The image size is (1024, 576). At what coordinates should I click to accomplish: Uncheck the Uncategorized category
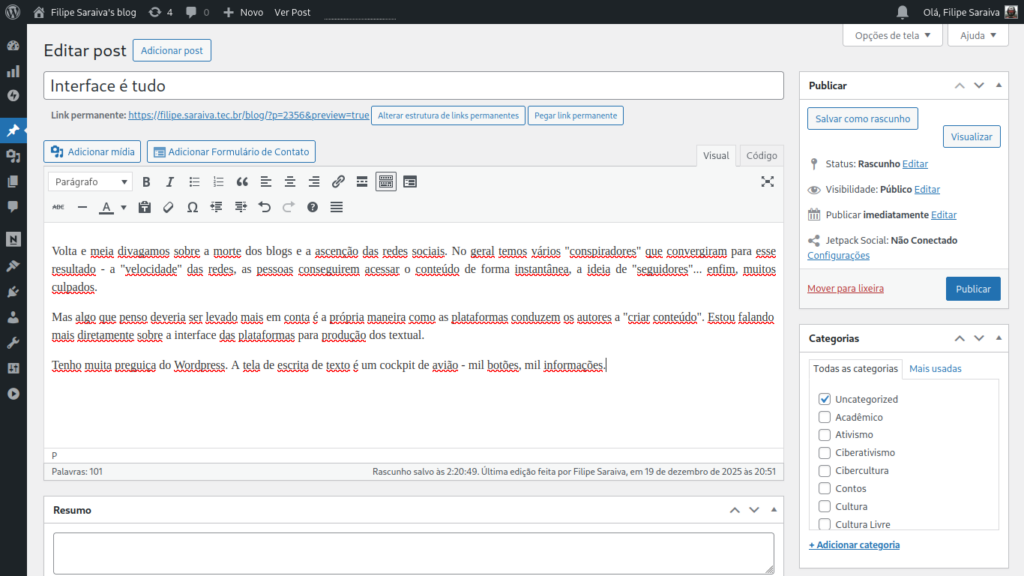pyautogui.click(x=825, y=399)
